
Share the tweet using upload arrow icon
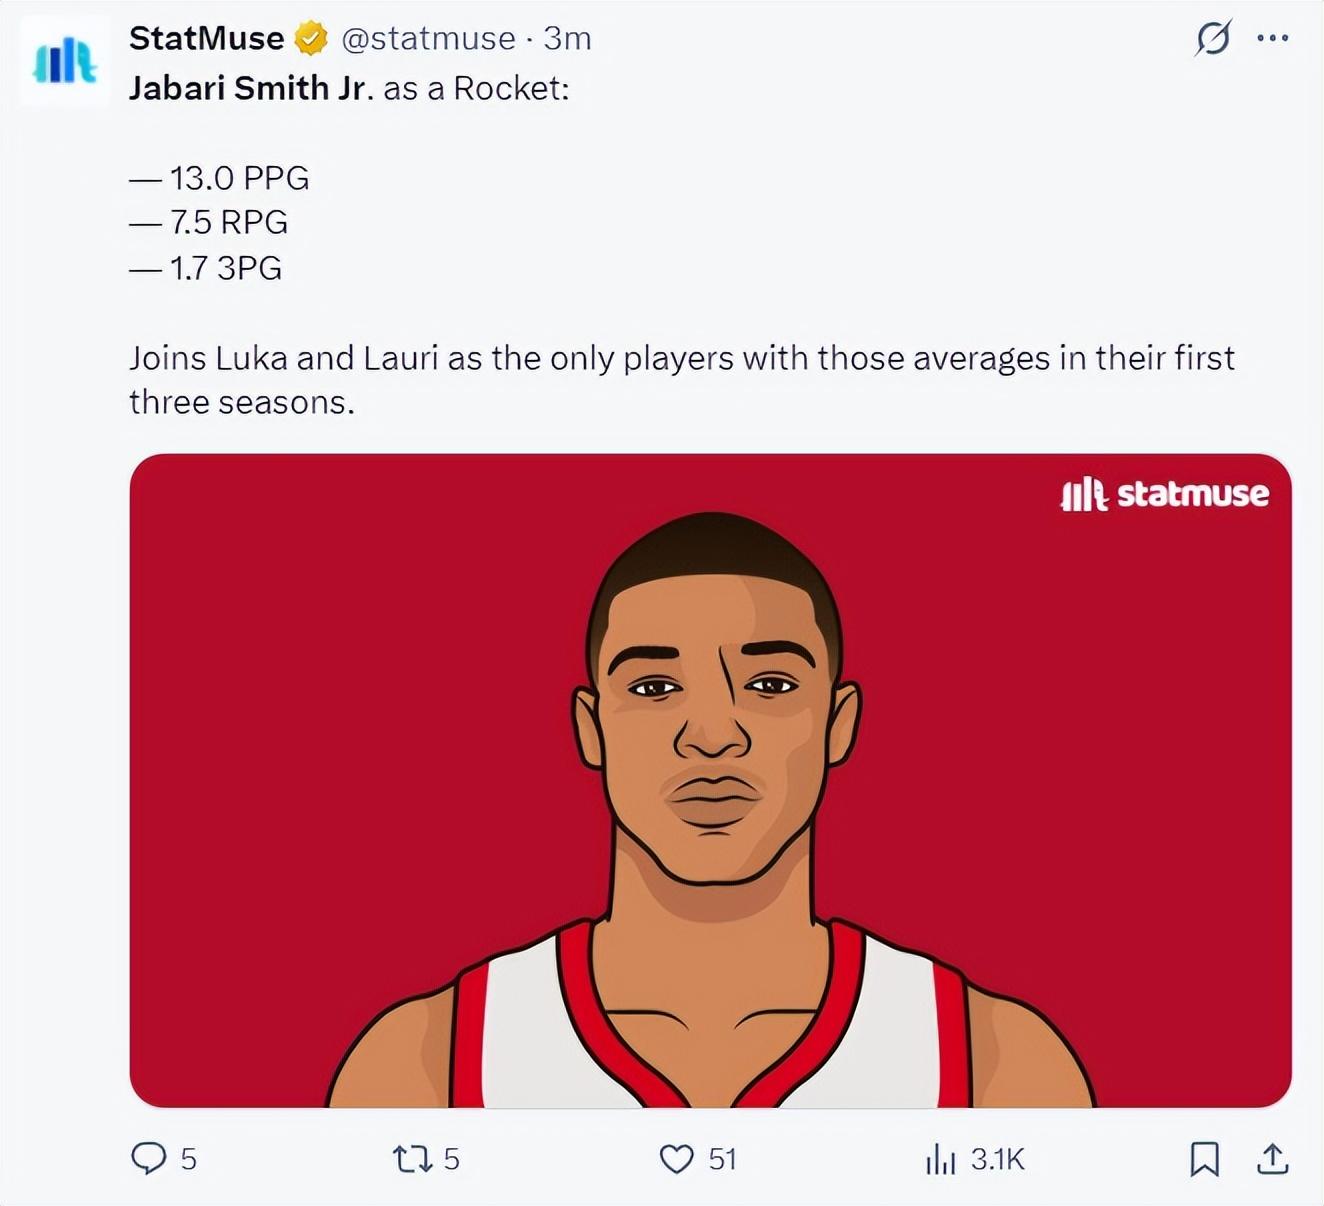tap(1272, 1159)
